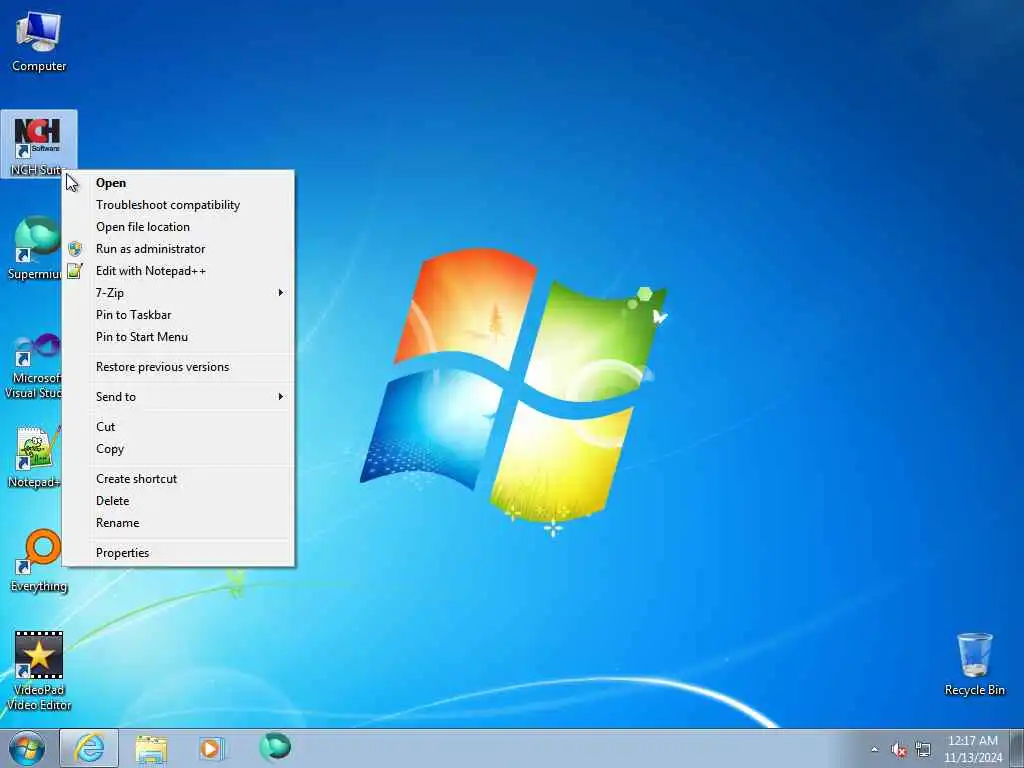The image size is (1024, 768).
Task: Open Supermium from the taskbar
Action: click(275, 747)
